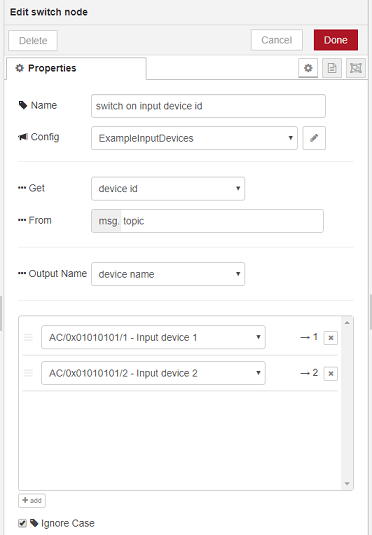Open the Output Name dropdown
This screenshot has width=372, height=535.
click(x=168, y=274)
